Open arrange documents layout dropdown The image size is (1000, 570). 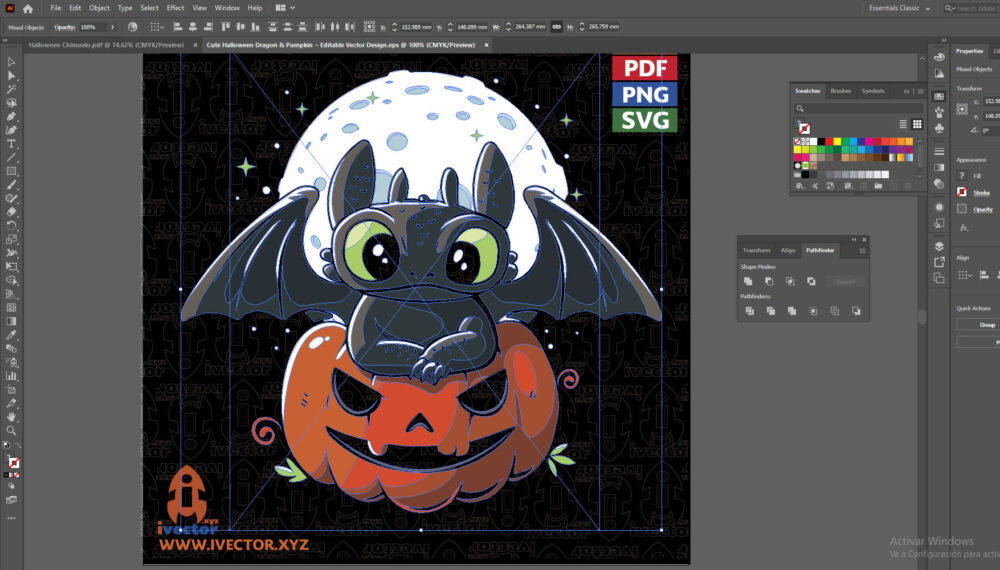coord(284,8)
